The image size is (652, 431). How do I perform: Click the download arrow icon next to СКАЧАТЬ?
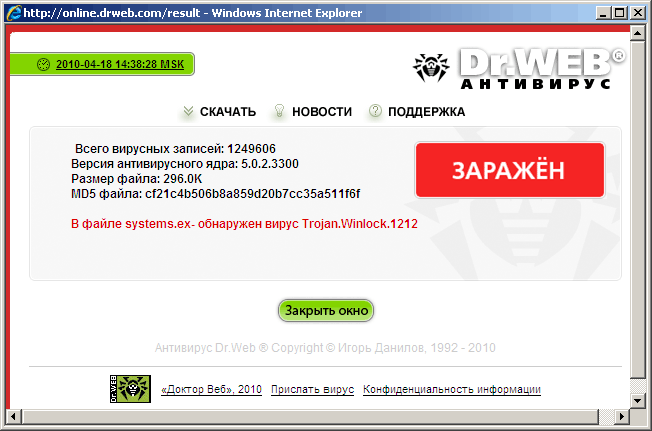[188, 111]
